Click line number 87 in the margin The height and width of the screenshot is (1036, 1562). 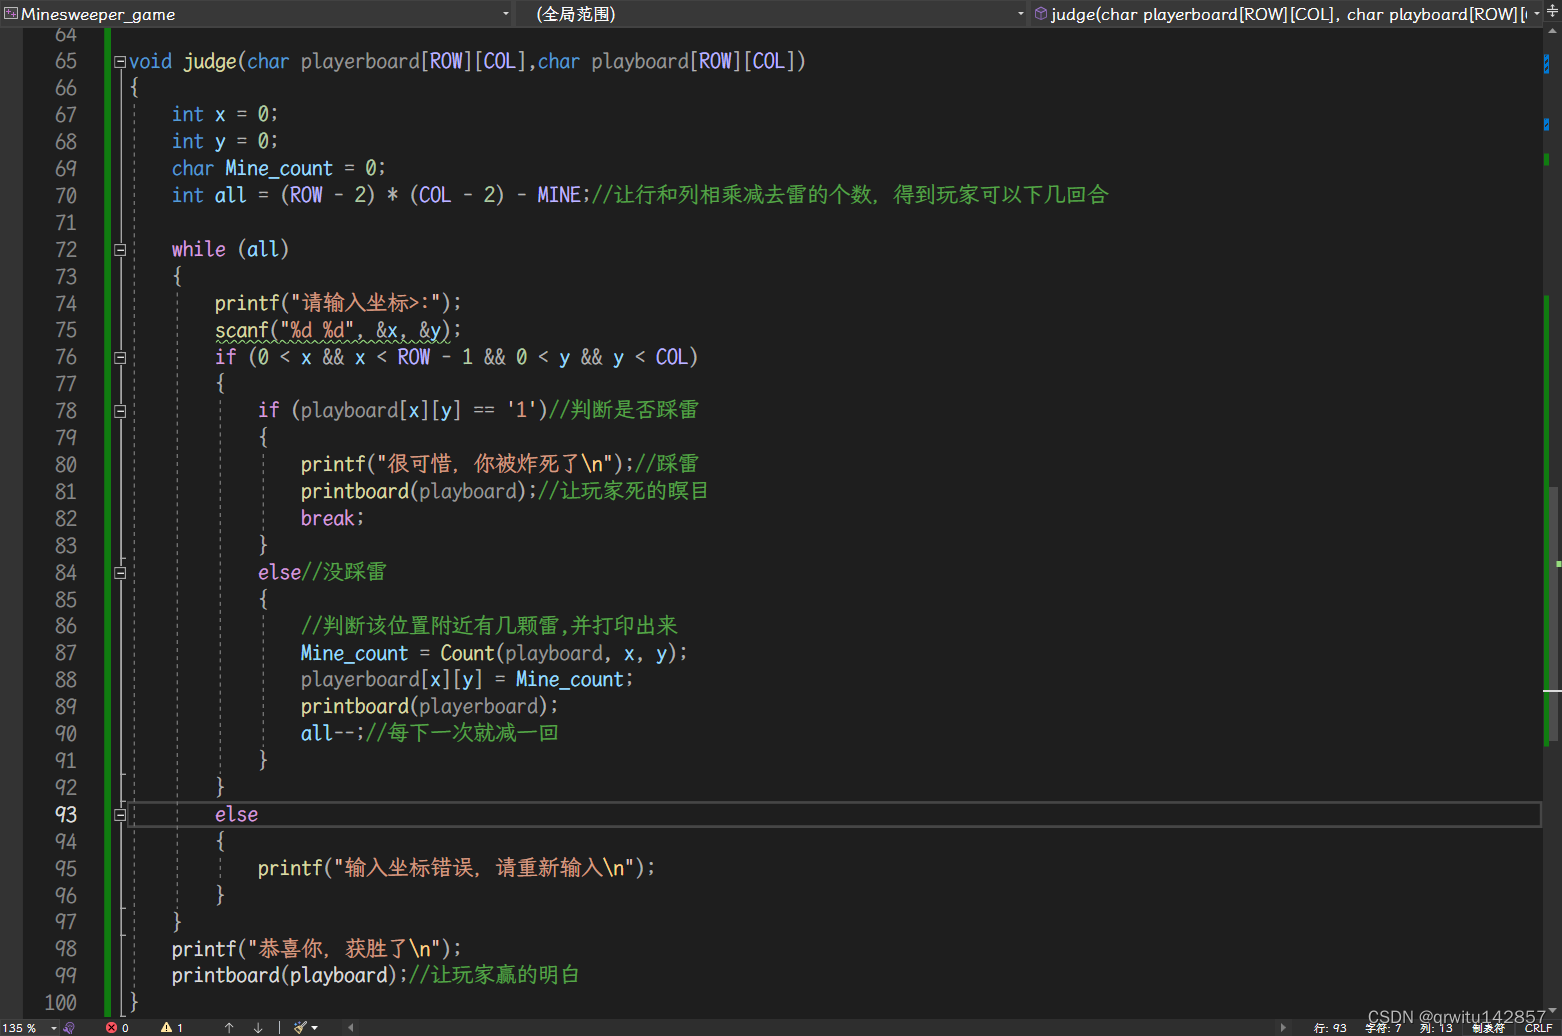tap(66, 653)
